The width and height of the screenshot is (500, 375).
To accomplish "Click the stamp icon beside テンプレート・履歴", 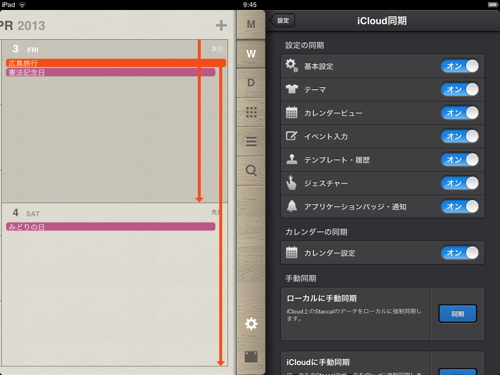I will click(x=292, y=159).
